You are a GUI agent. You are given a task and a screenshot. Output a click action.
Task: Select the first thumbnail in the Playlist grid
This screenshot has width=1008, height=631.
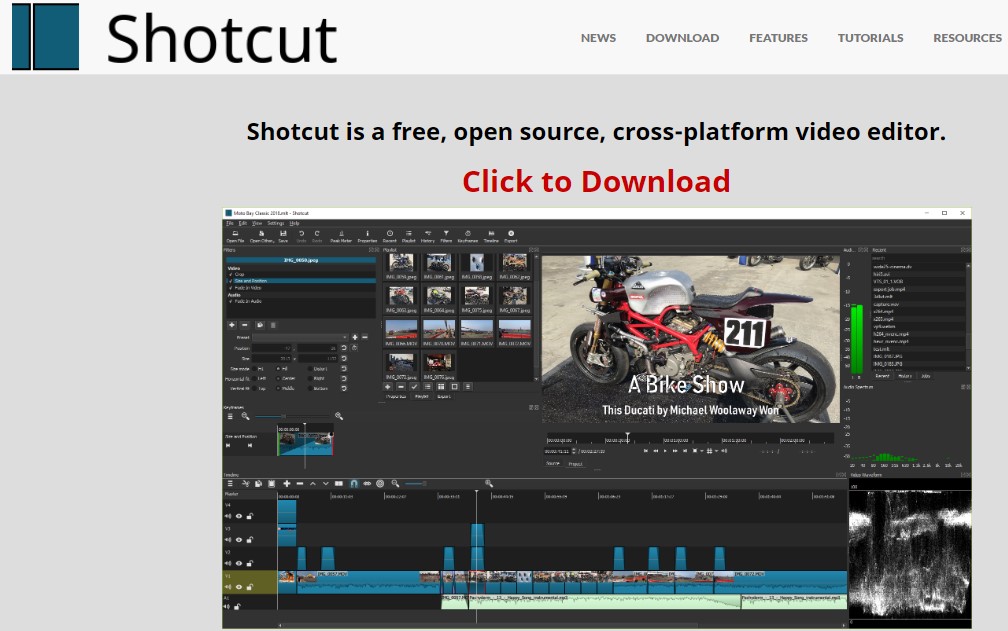click(401, 266)
